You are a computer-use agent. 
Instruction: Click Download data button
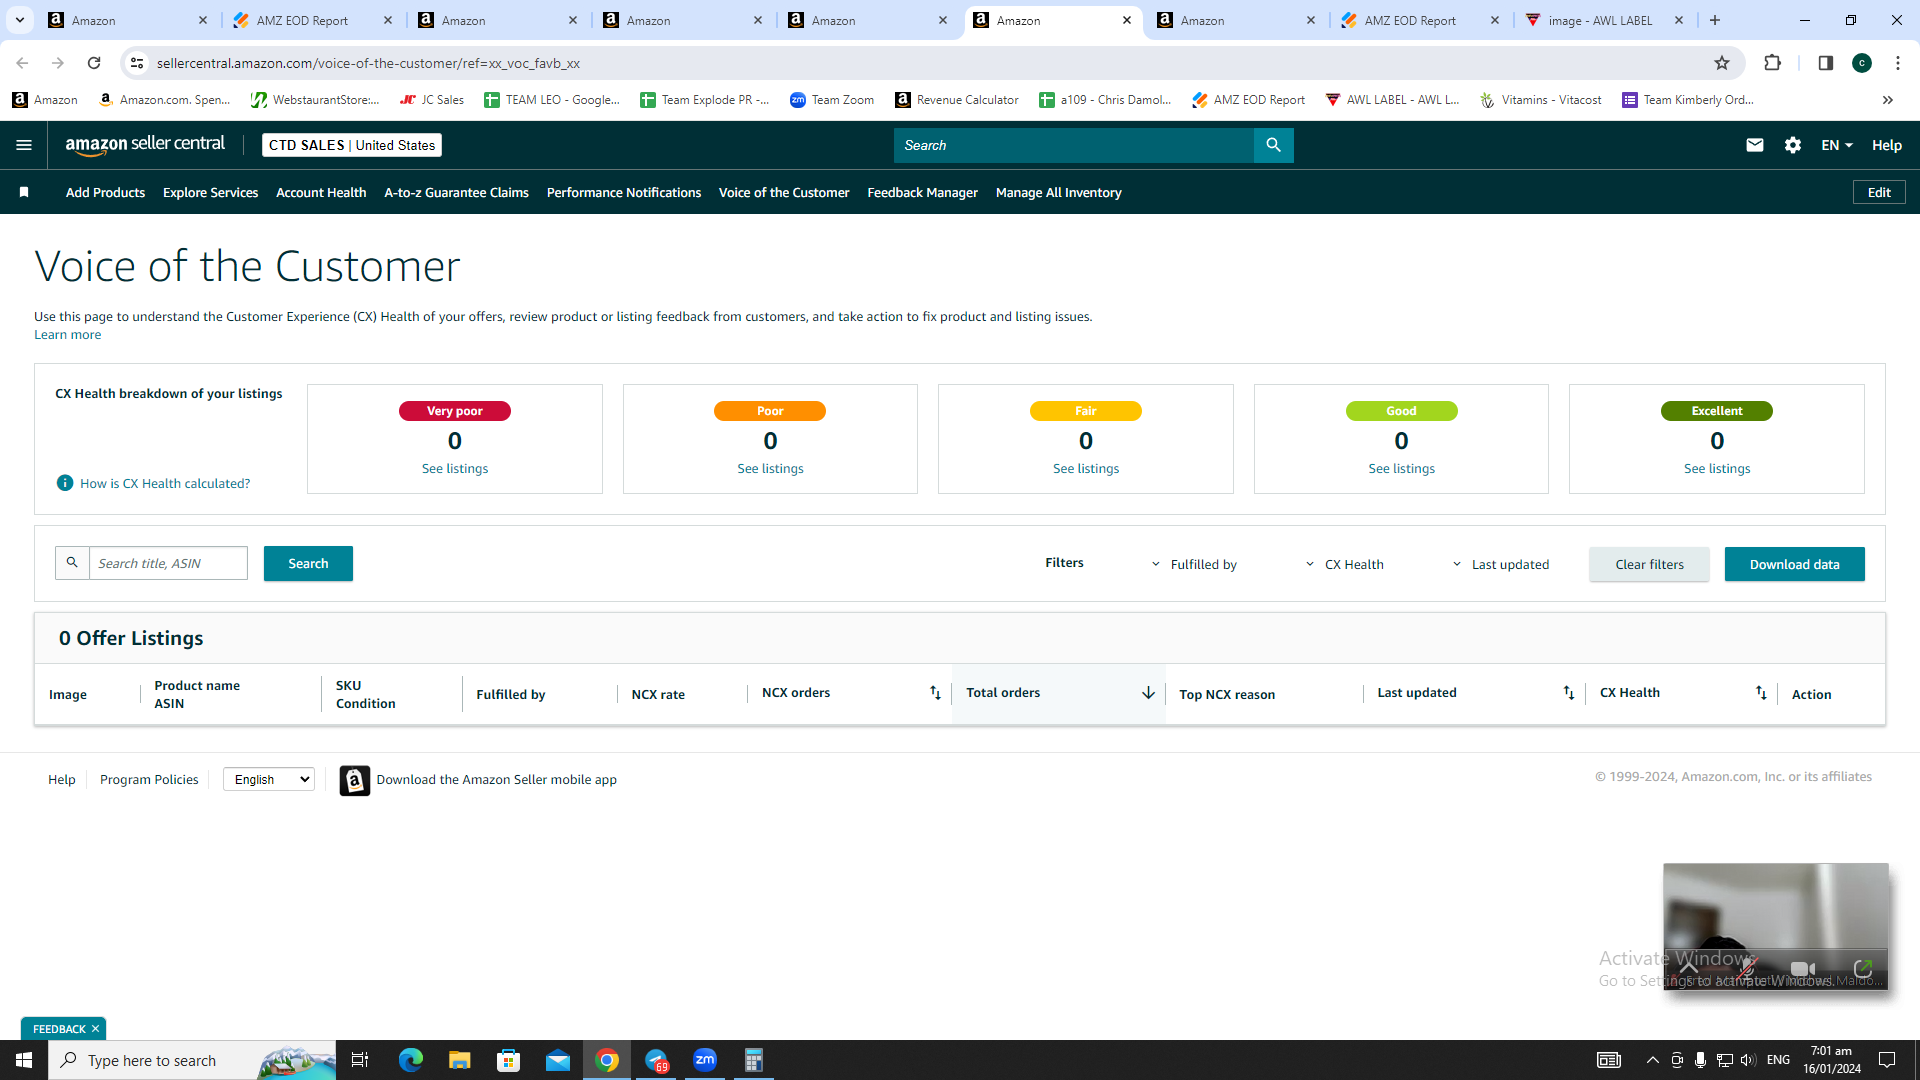(x=1794, y=564)
